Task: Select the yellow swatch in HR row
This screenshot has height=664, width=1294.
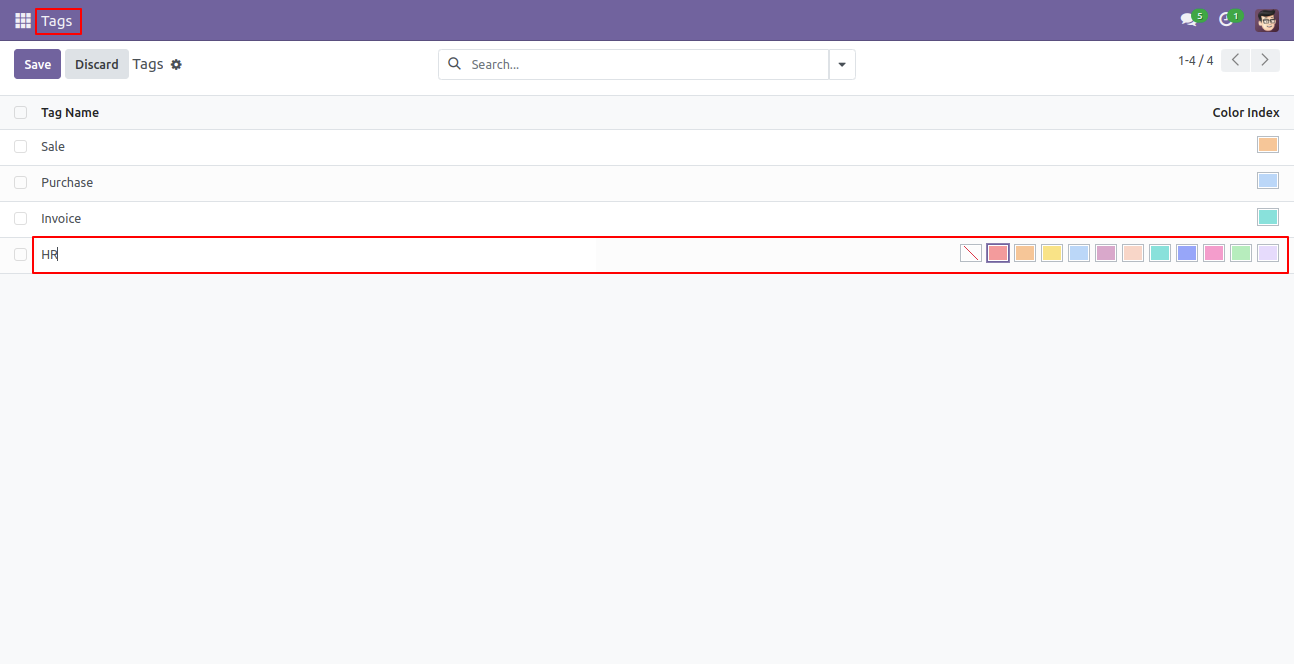Action: point(1052,253)
